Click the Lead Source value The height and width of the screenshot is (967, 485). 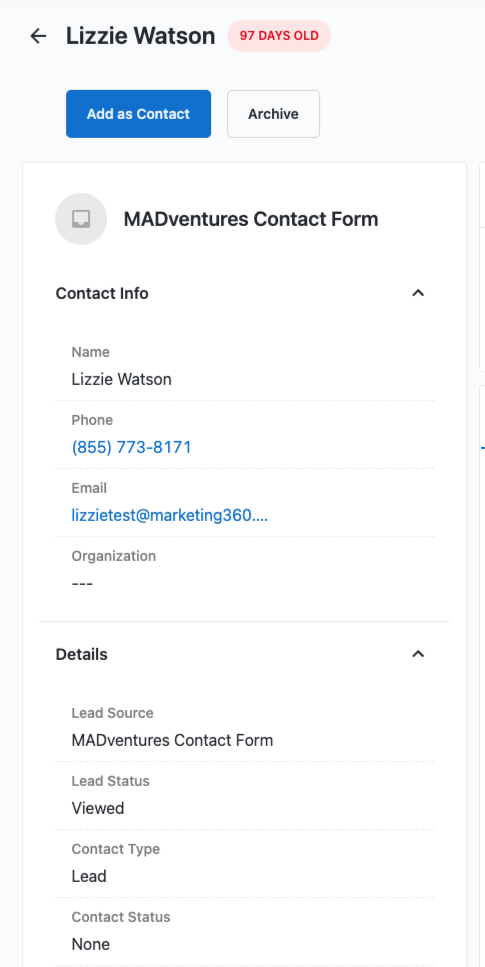click(172, 740)
